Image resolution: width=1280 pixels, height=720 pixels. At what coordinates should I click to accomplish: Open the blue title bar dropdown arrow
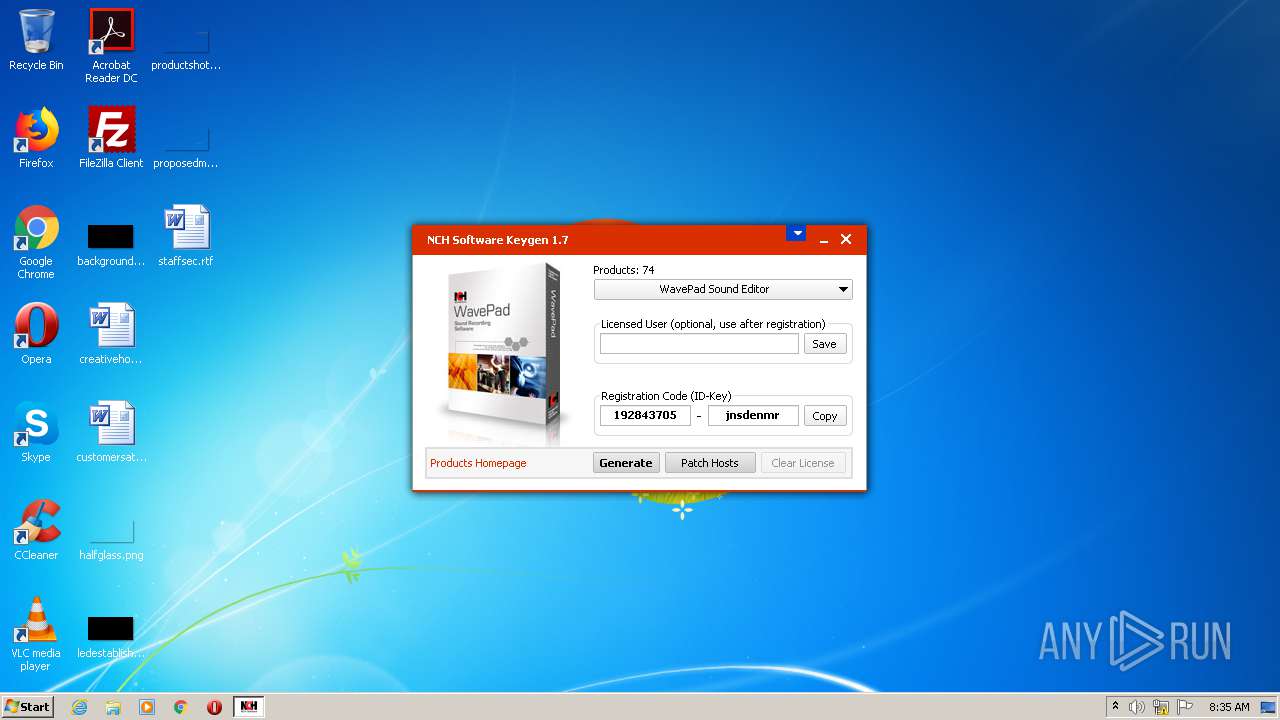[796, 233]
